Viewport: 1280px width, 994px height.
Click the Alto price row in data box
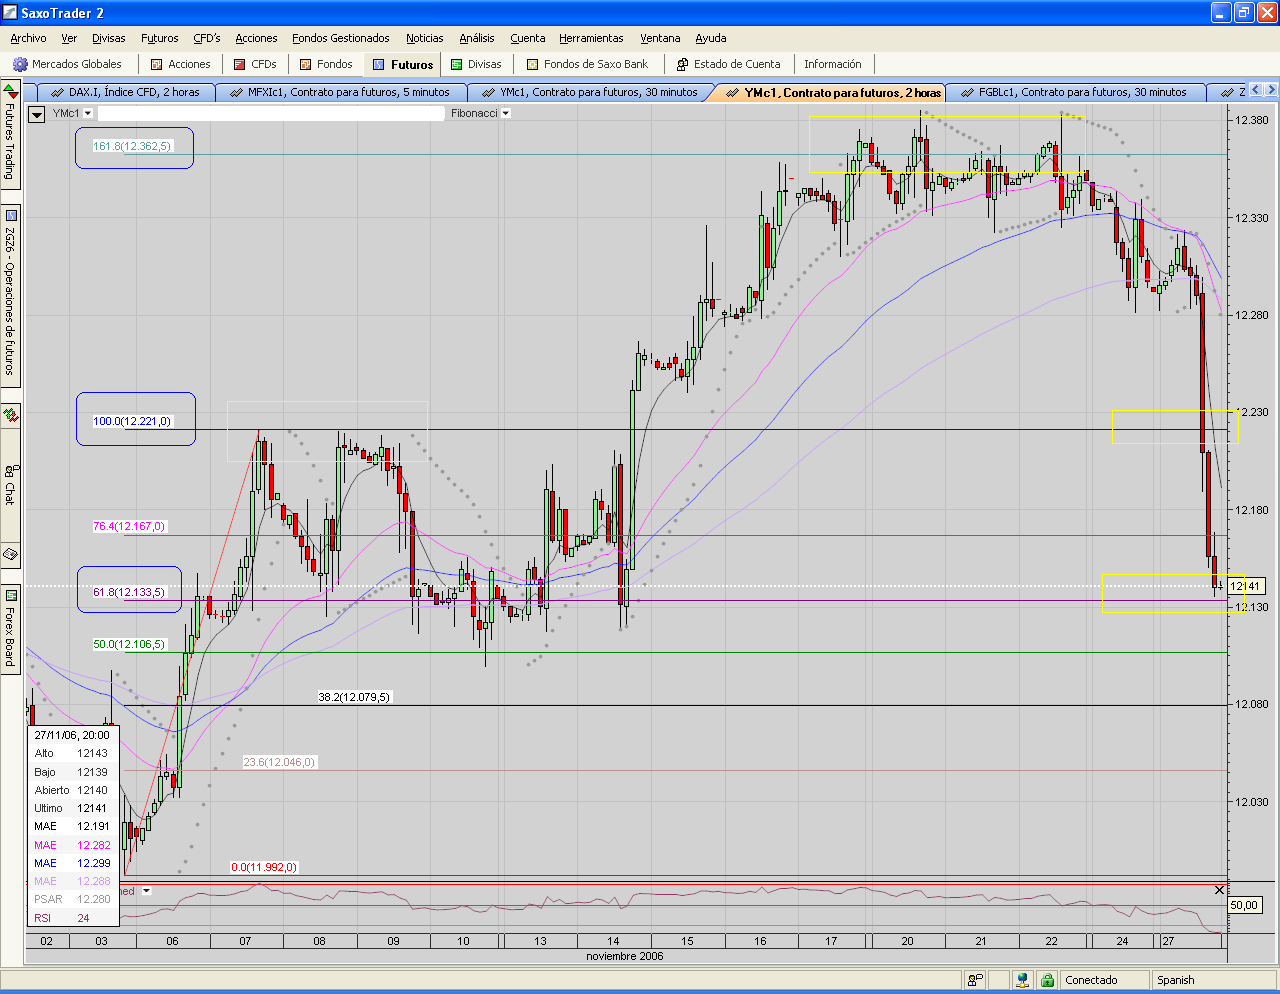(x=72, y=753)
